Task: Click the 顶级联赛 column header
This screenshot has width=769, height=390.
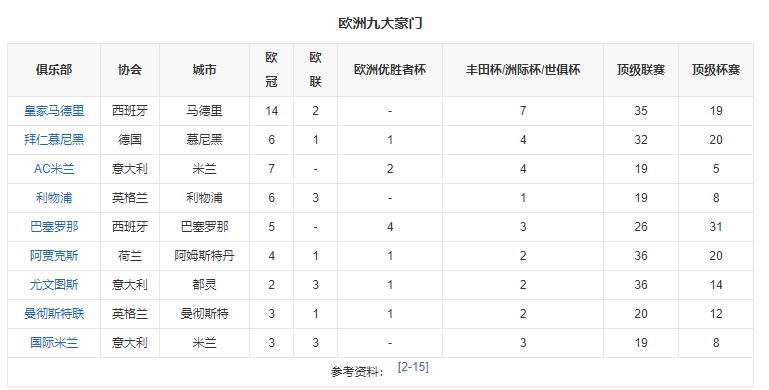Action: 641,70
